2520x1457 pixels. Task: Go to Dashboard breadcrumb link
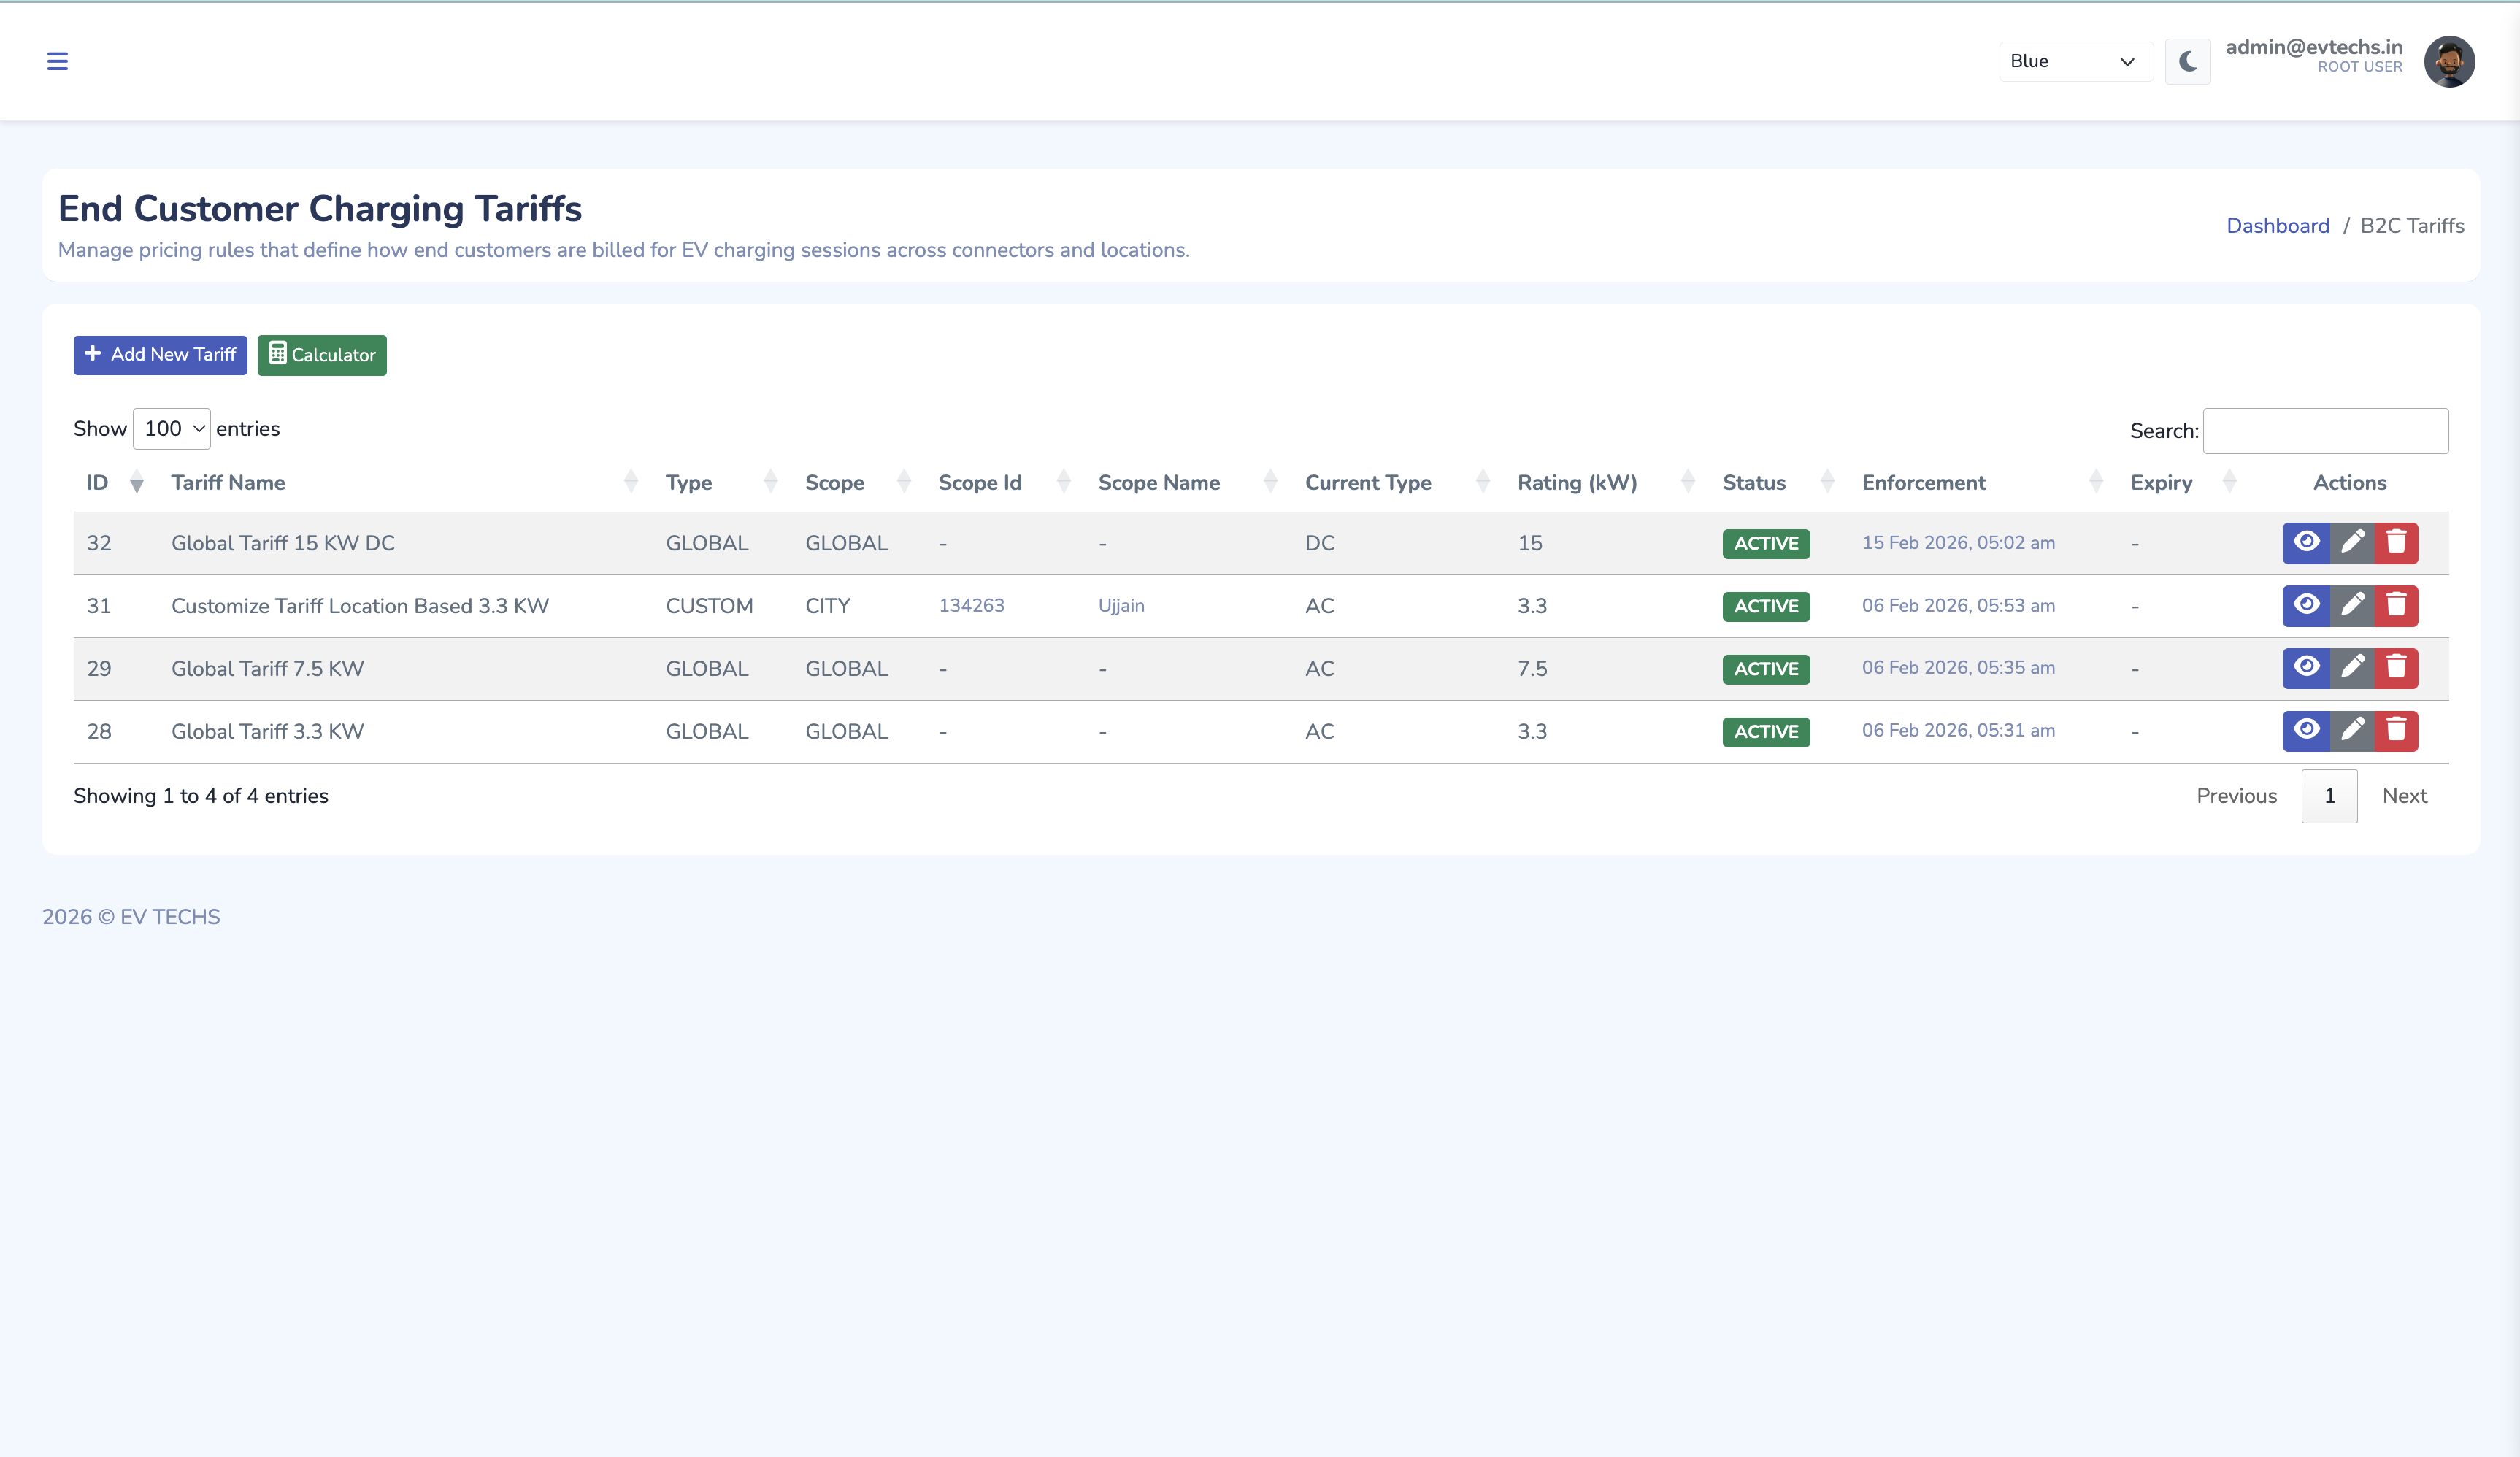(x=2277, y=225)
